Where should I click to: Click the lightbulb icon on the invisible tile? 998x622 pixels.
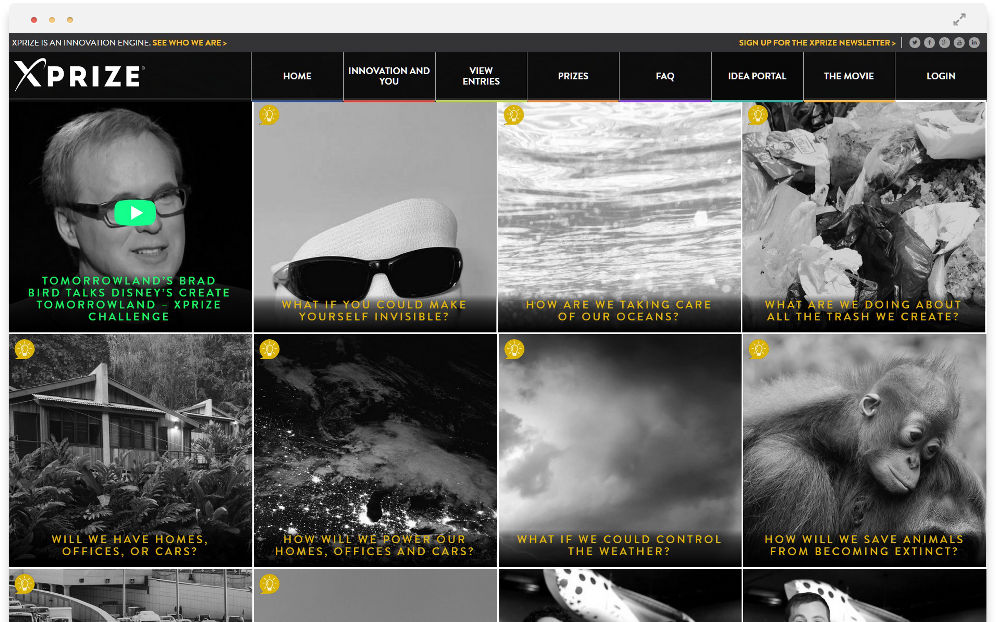tap(269, 115)
